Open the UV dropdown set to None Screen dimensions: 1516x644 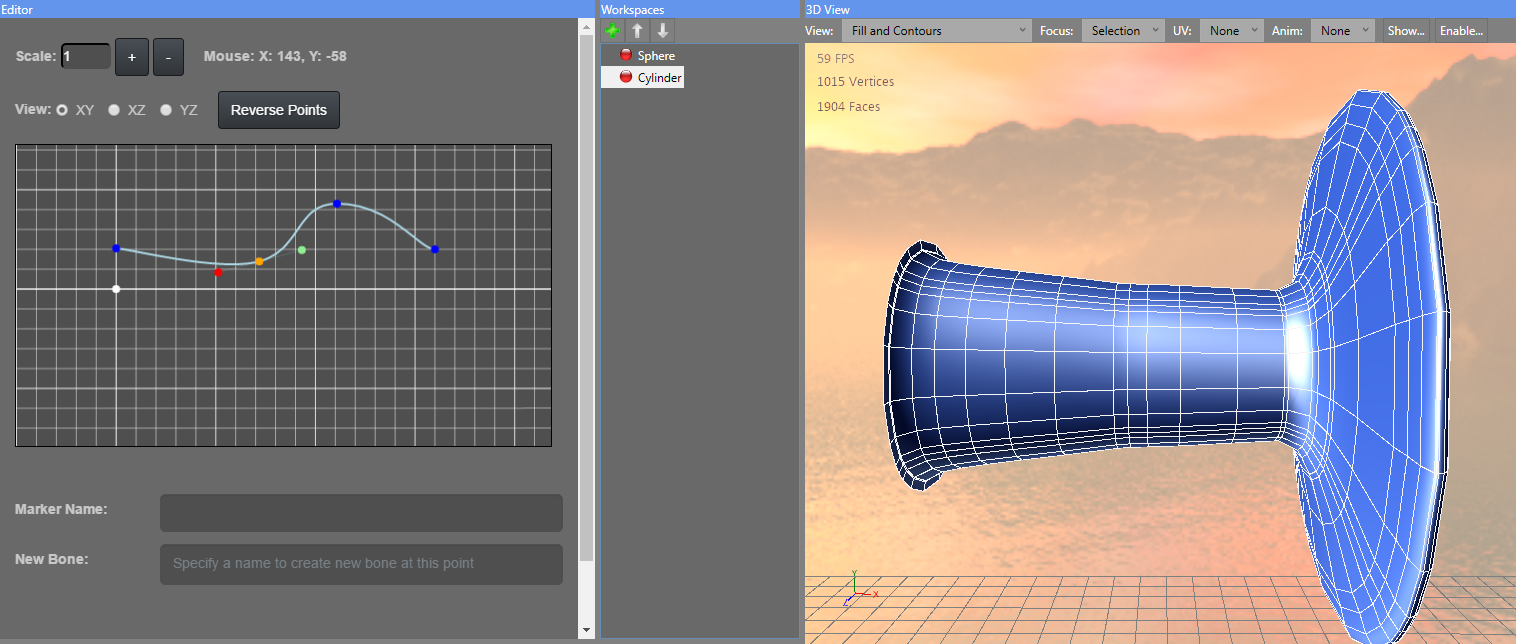click(1230, 31)
